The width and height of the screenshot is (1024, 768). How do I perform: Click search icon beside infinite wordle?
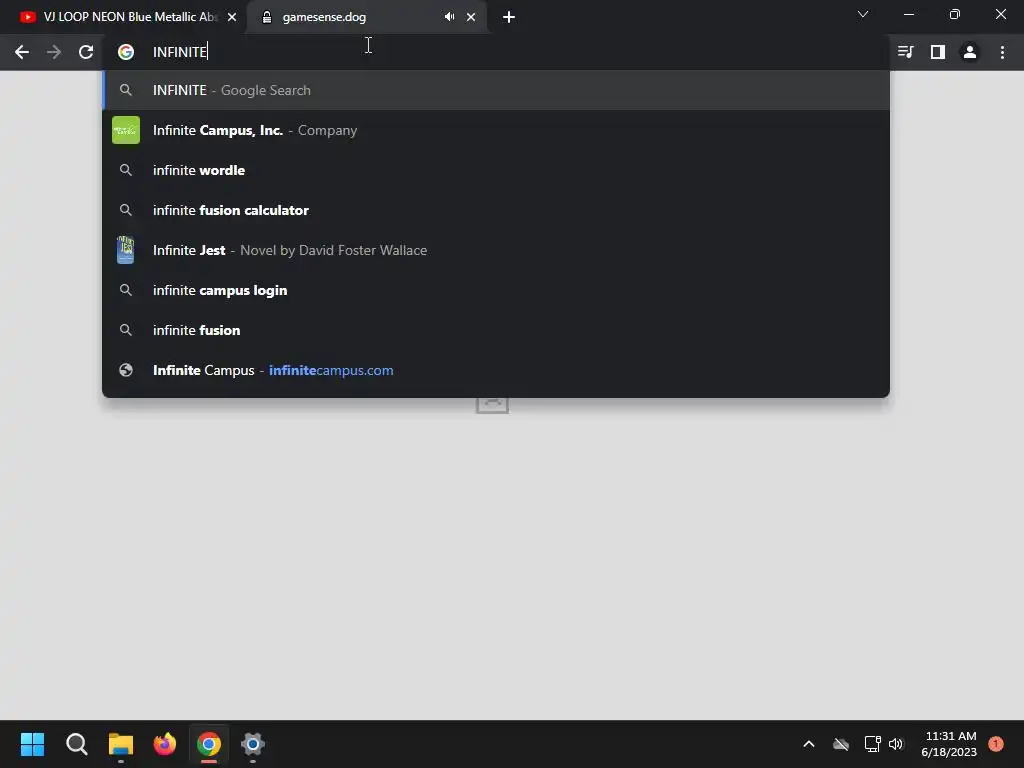(x=126, y=170)
